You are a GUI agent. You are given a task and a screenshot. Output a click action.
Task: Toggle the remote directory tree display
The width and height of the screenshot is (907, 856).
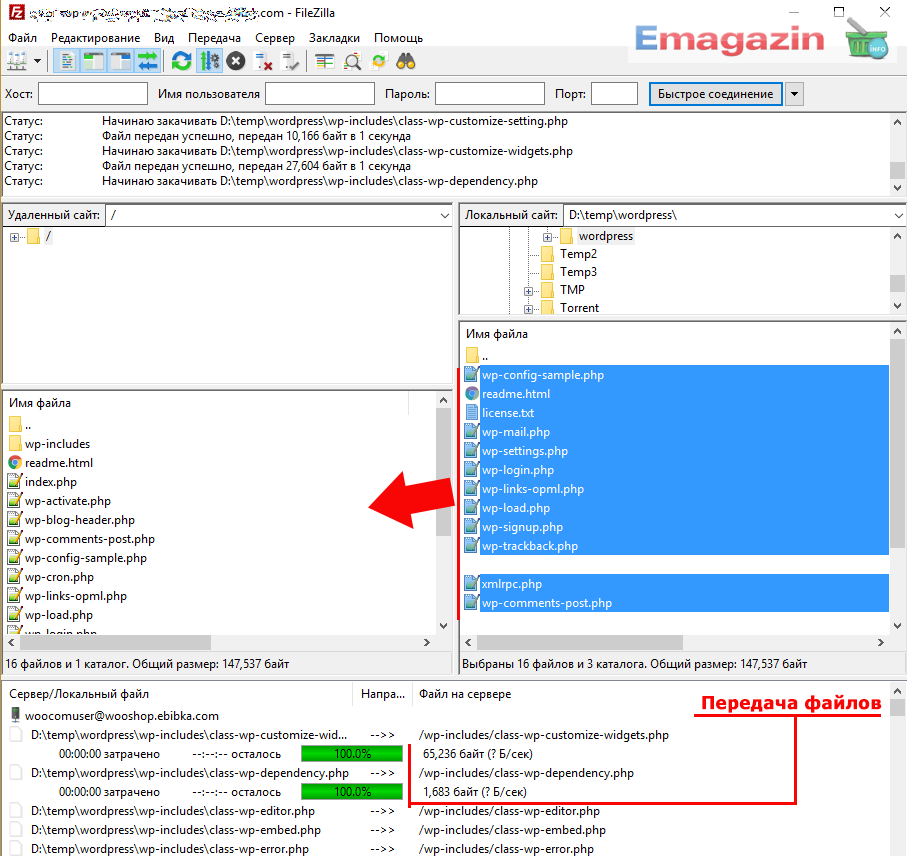pyautogui.click(x=120, y=61)
